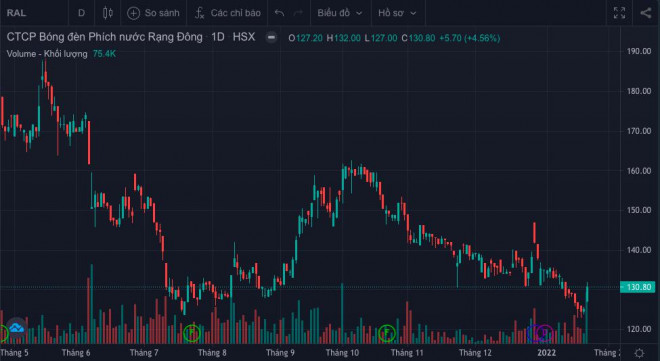The image size is (660, 361).
Task: Click the share chart icon
Action: 646,13
